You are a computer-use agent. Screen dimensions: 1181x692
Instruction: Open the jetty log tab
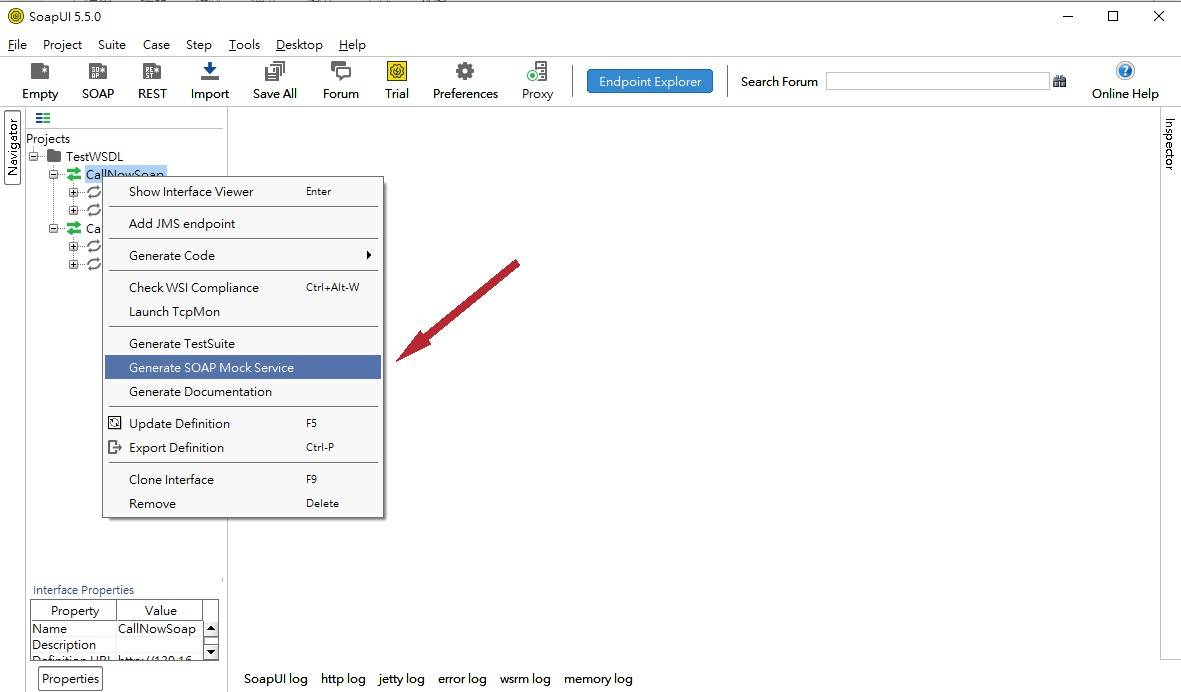click(x=401, y=678)
